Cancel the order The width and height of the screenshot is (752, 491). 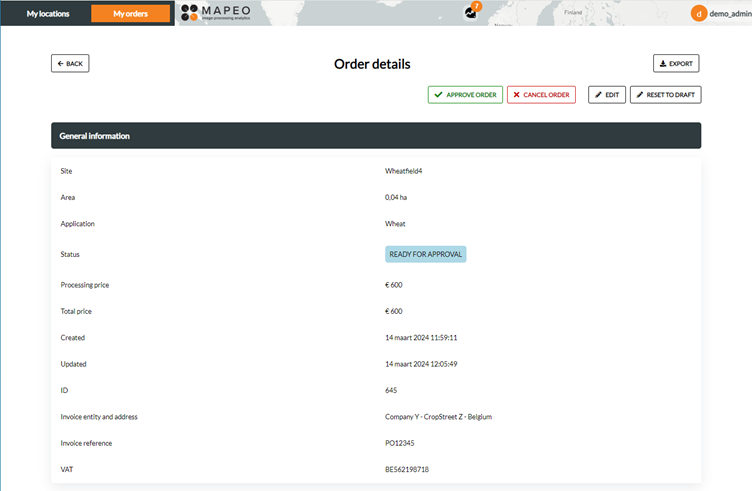[541, 94]
